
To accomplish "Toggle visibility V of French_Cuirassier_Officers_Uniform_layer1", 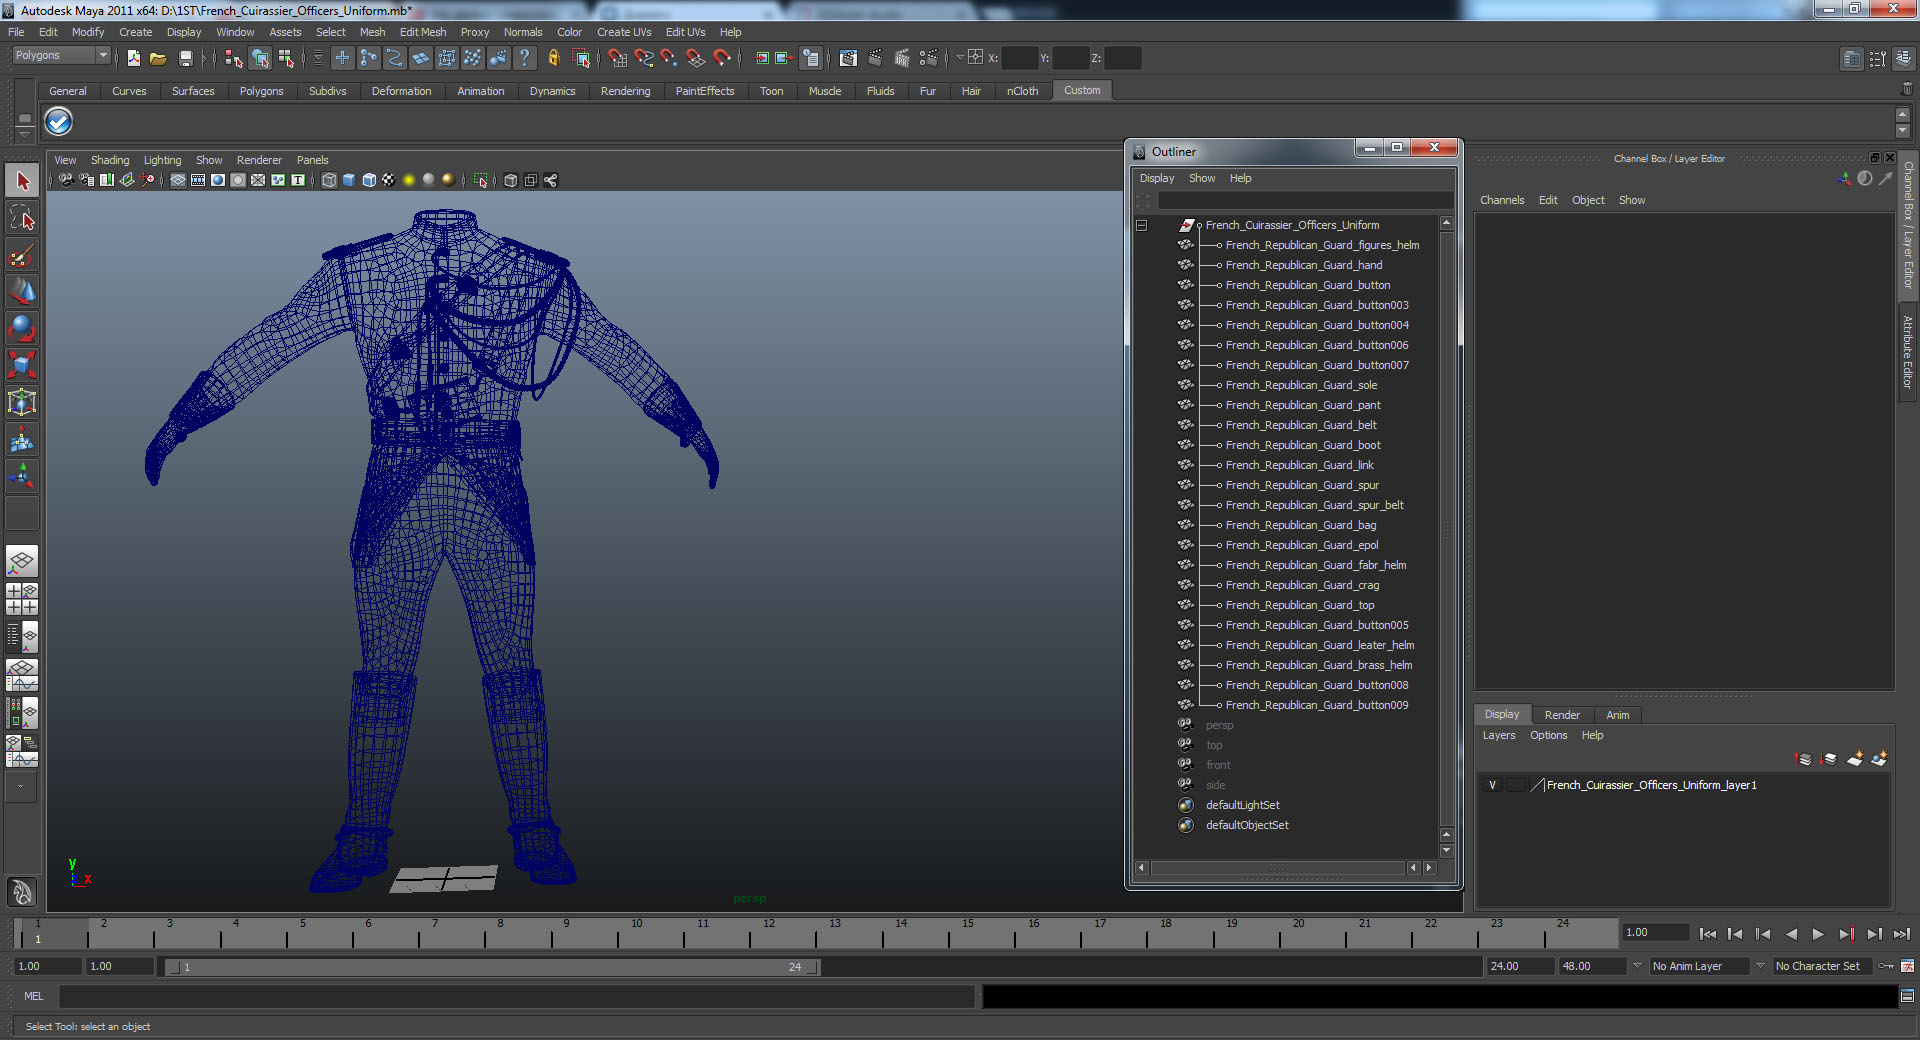I will click(x=1492, y=785).
